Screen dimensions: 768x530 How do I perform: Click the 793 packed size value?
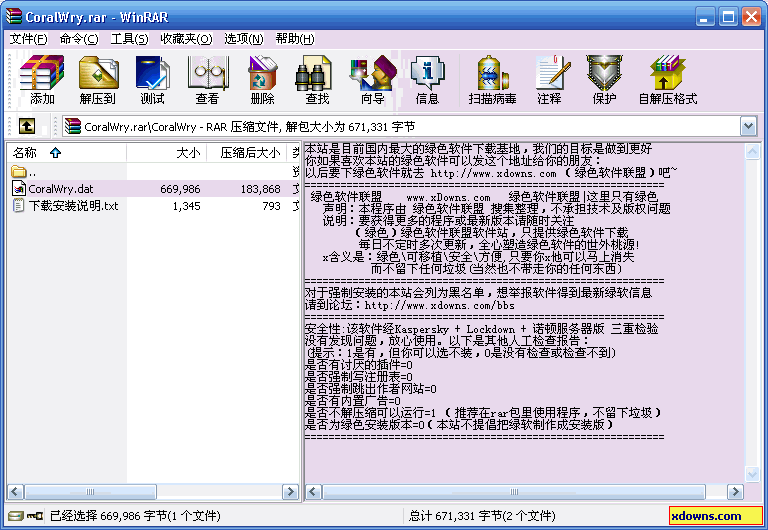pos(271,206)
